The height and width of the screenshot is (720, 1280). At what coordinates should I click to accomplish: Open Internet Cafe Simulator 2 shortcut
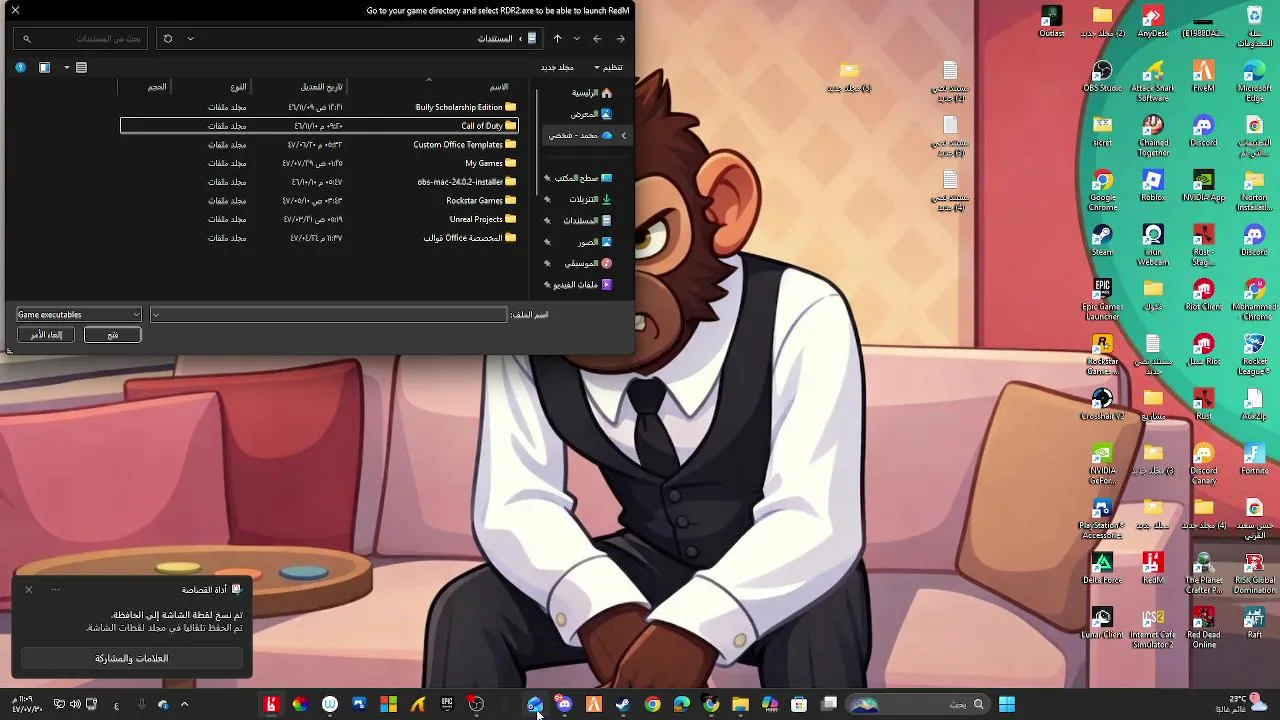pos(1153,627)
